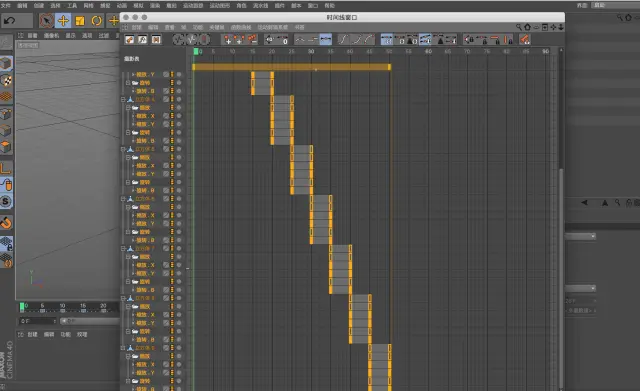Viewport: 640px width, 391px height.
Task: Click the orange cube icon in left sidebar
Action: (6, 147)
